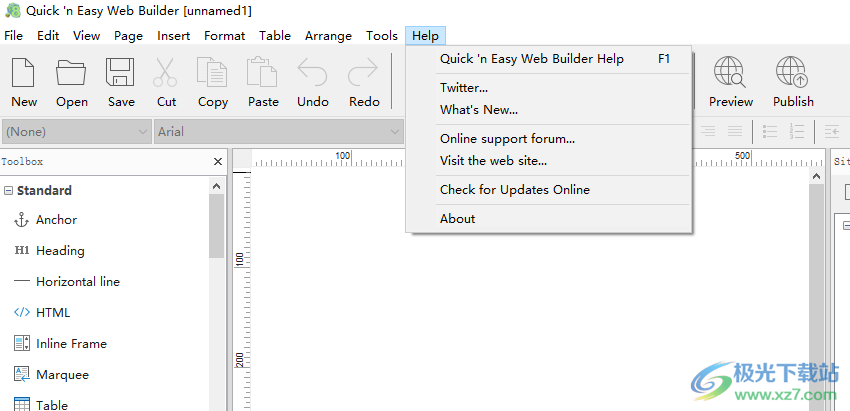The image size is (850, 411).
Task: Click the Redo arrow icon
Action: 363,73
